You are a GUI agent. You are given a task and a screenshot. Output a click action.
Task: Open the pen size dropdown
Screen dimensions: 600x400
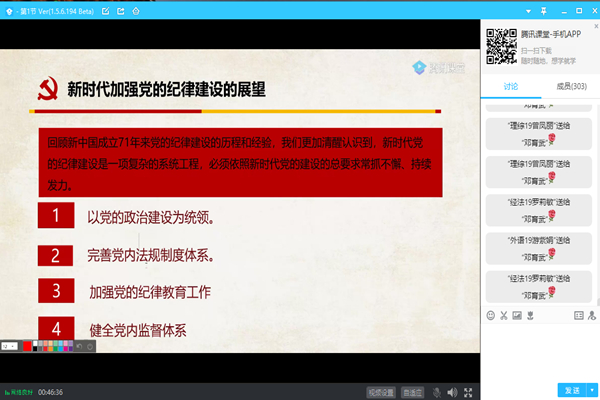point(10,346)
